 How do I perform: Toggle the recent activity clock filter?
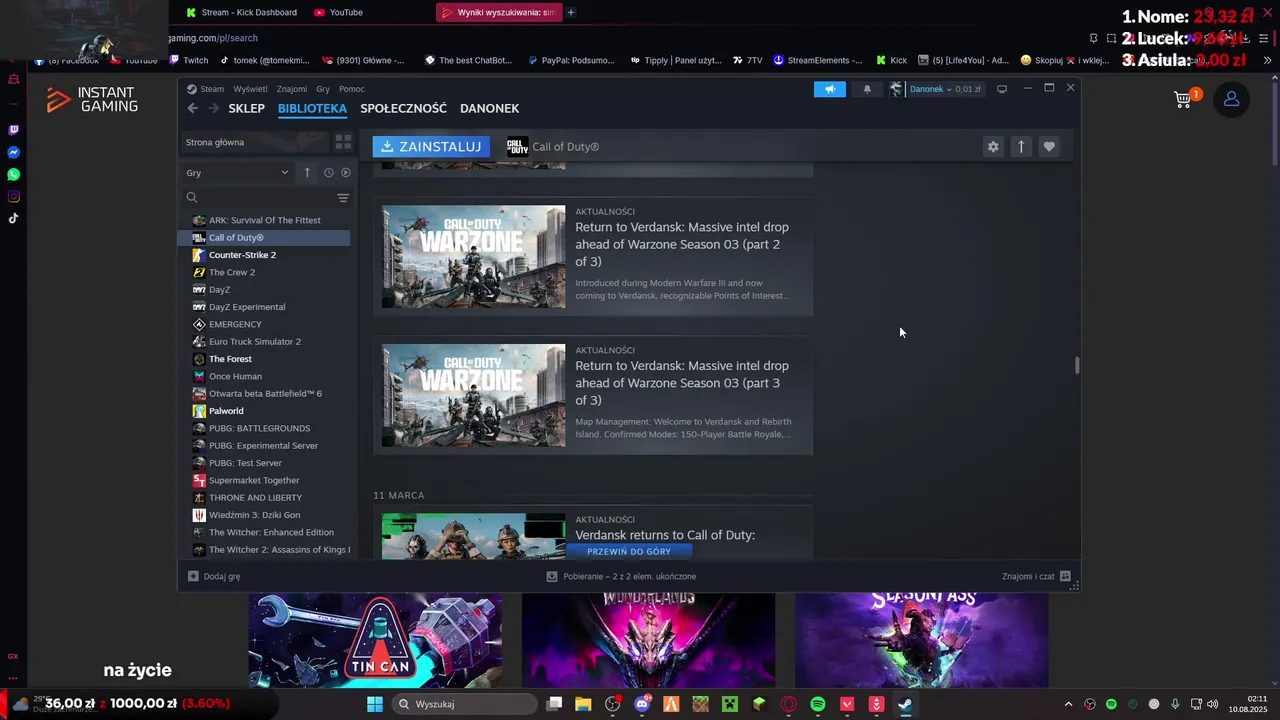[x=328, y=173]
